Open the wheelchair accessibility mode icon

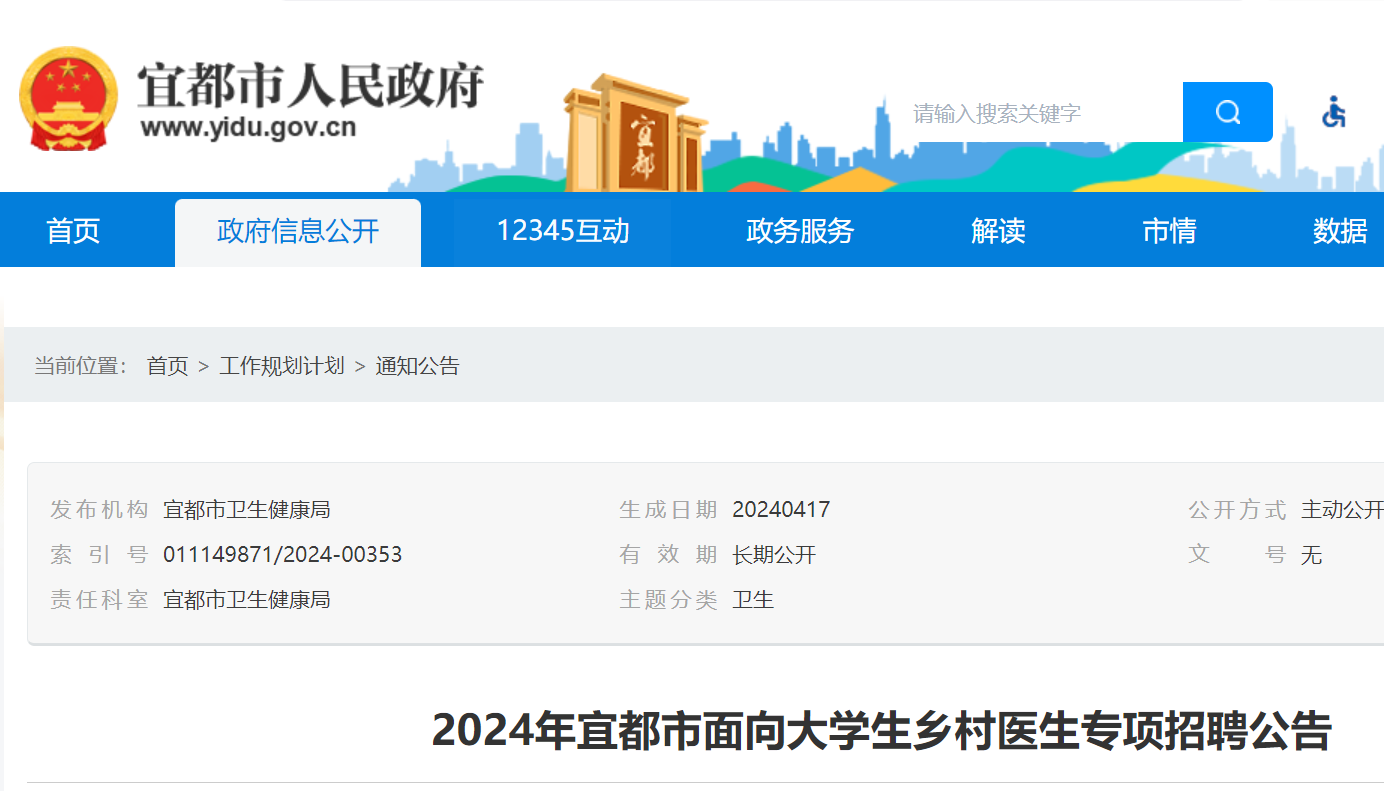click(1333, 112)
